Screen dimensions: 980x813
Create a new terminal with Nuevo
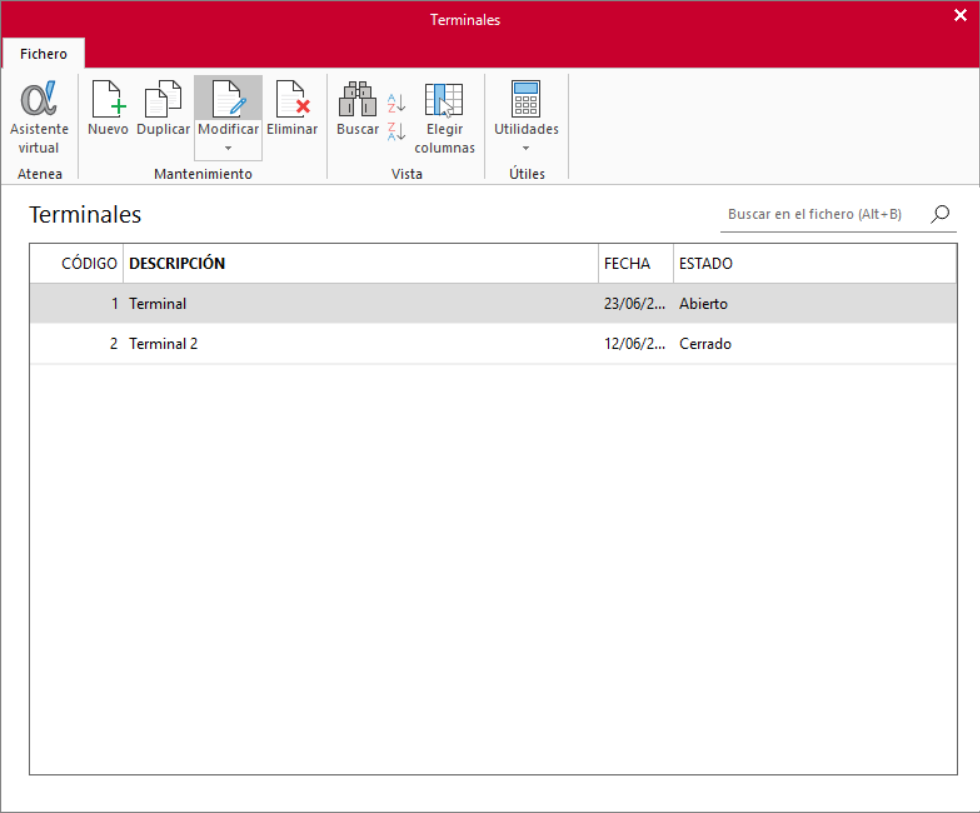pyautogui.click(x=108, y=99)
